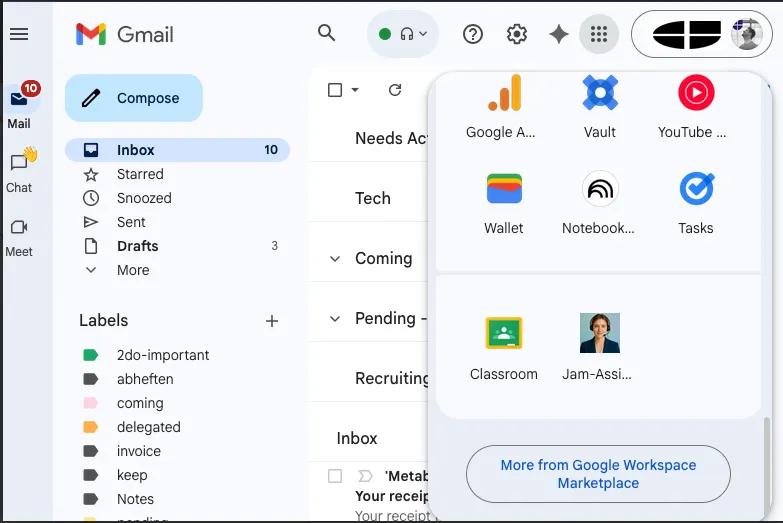
Task: Open the Inbox folder
Action: pos(177,150)
